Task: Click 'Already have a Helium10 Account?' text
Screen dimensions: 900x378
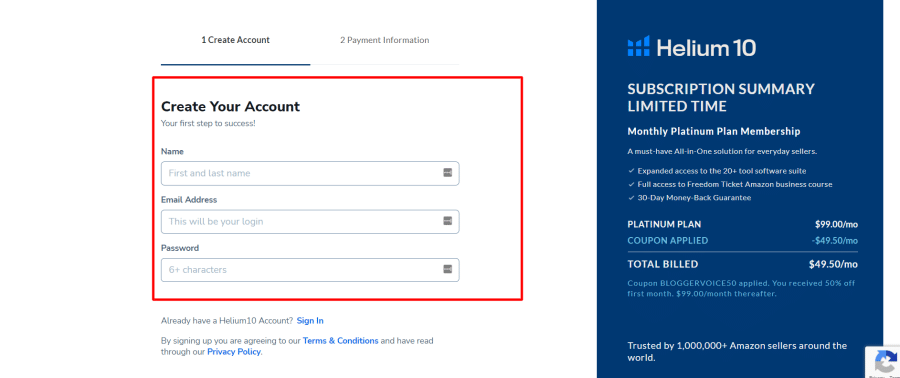Action: [x=227, y=321]
